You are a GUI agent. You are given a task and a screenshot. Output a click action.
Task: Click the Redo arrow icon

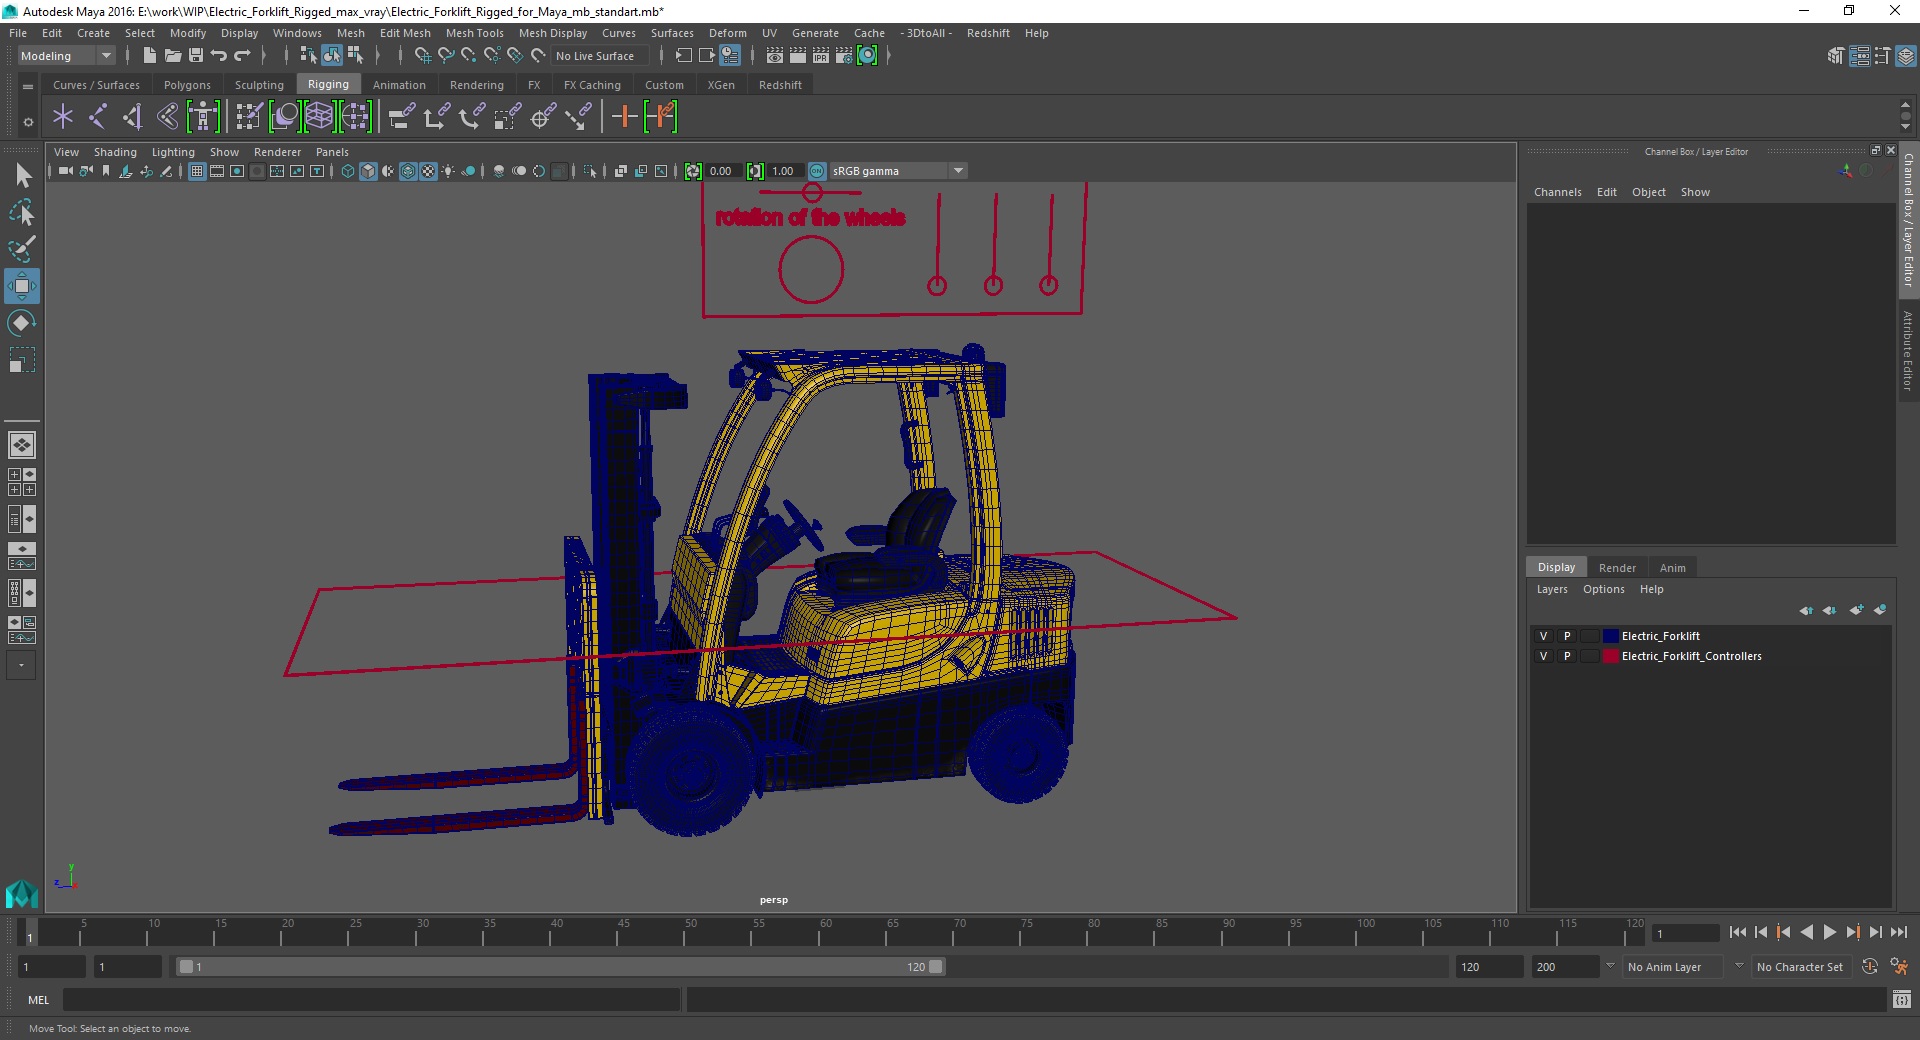(243, 56)
